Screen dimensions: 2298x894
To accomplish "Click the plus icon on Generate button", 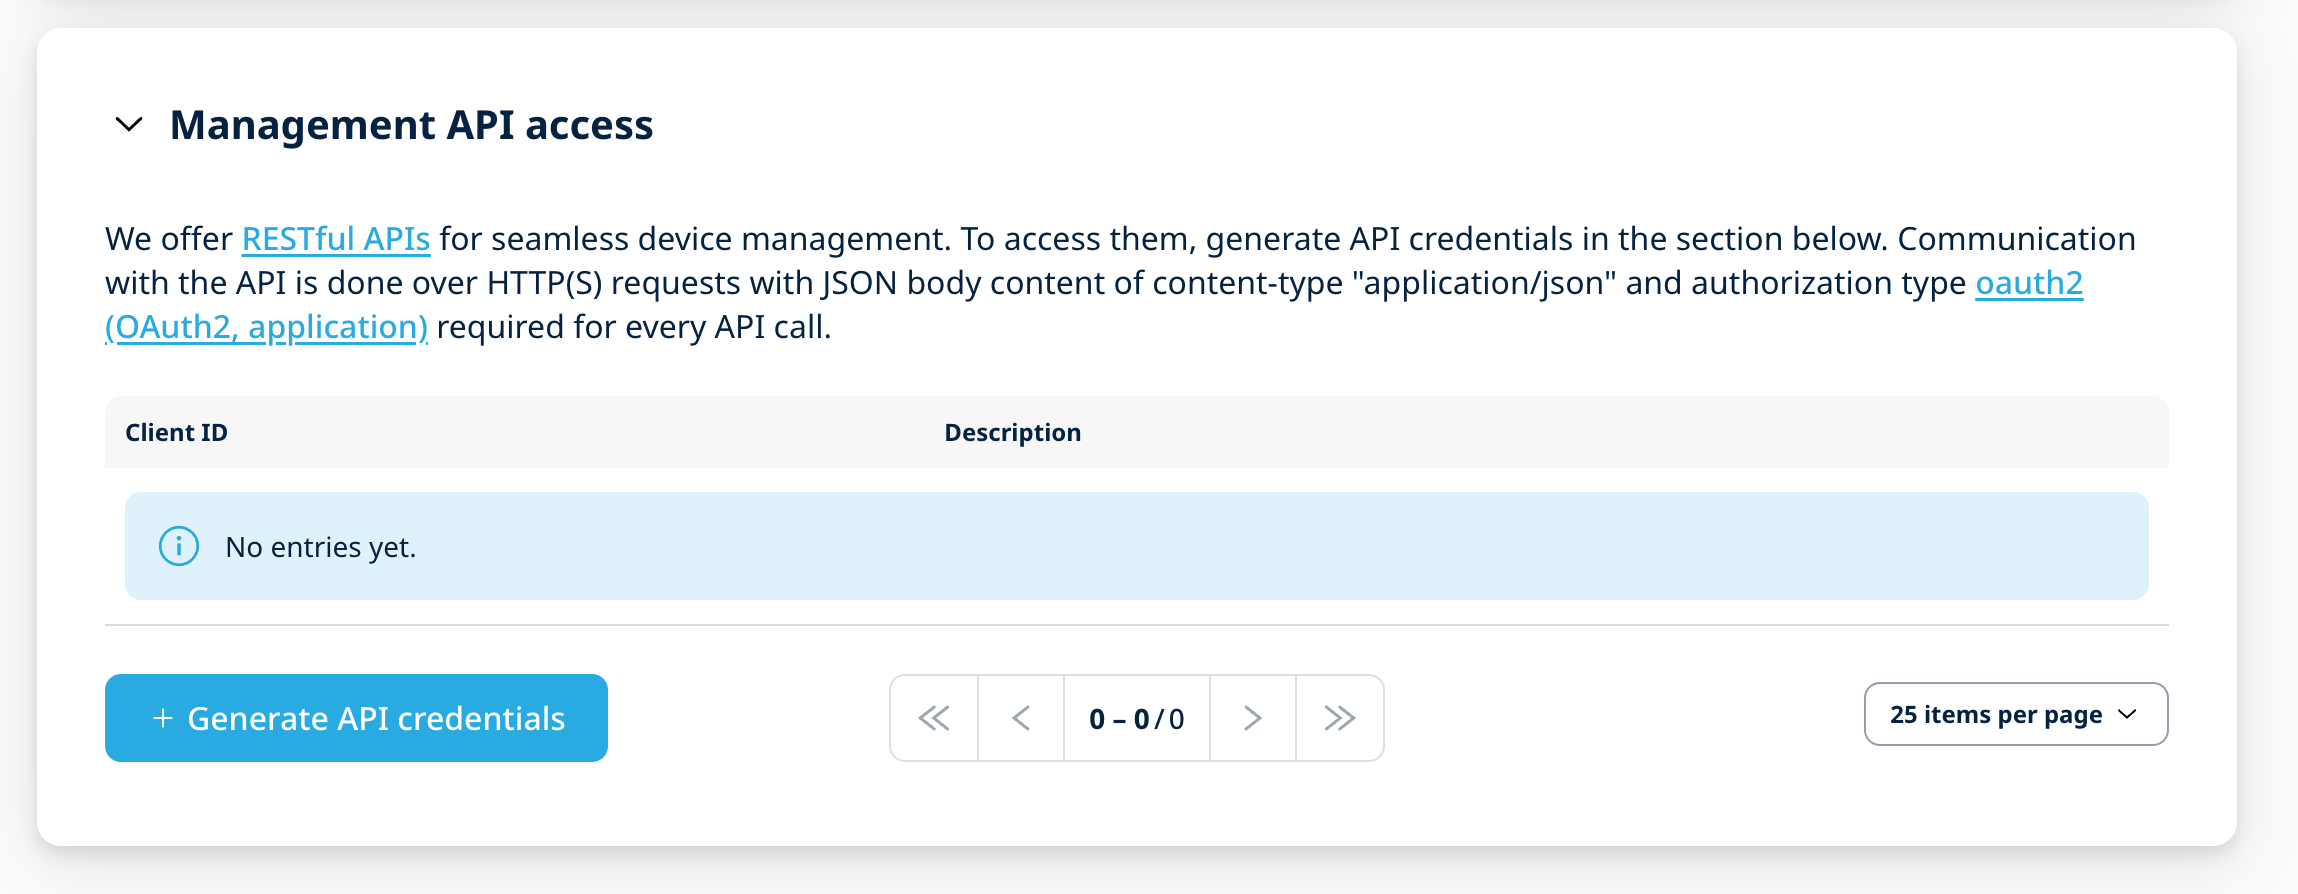I will (163, 718).
